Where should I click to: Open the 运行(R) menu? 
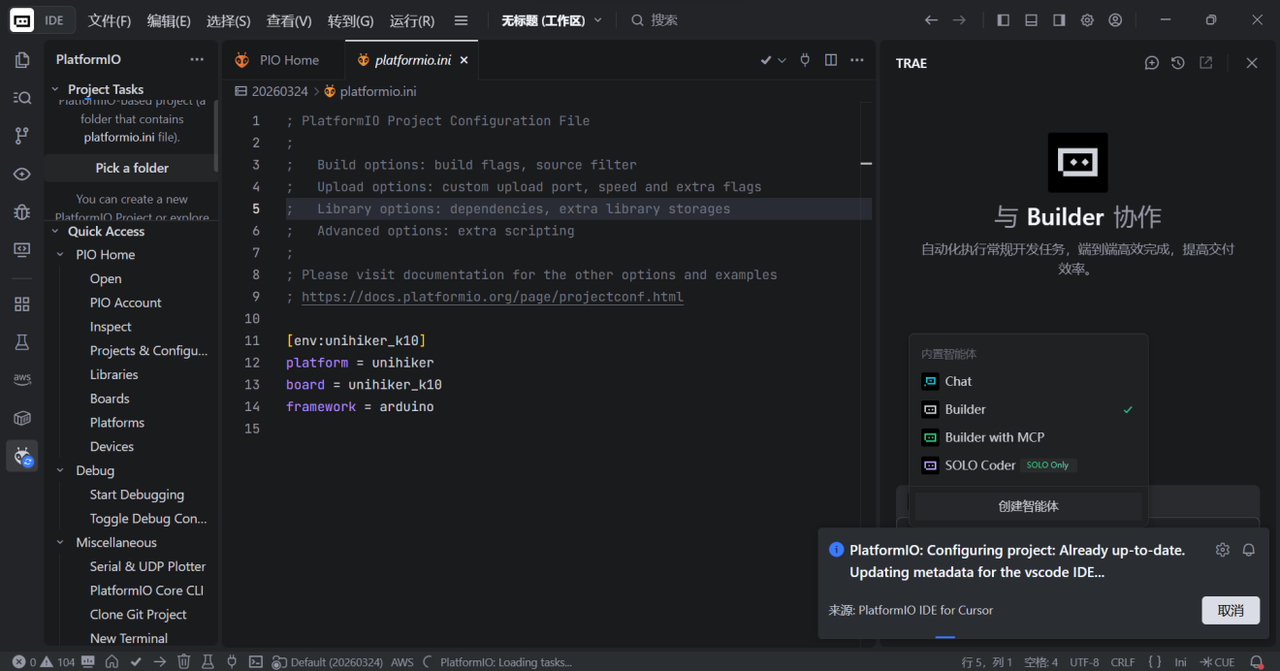coord(412,20)
